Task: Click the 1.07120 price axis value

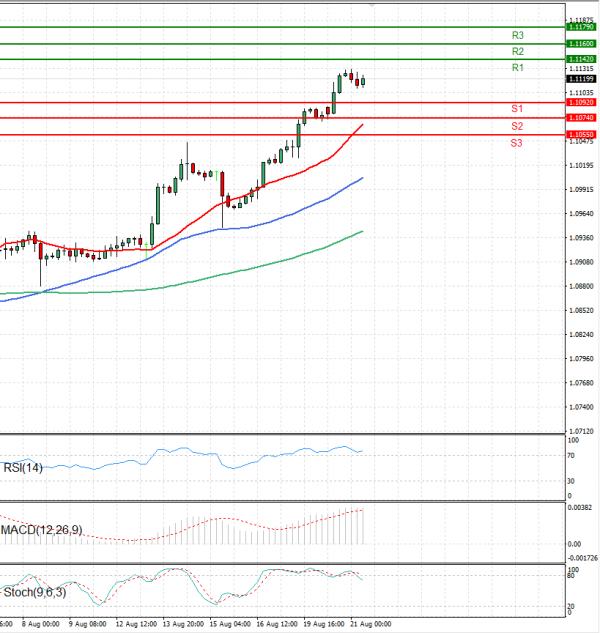Action: 581,431
